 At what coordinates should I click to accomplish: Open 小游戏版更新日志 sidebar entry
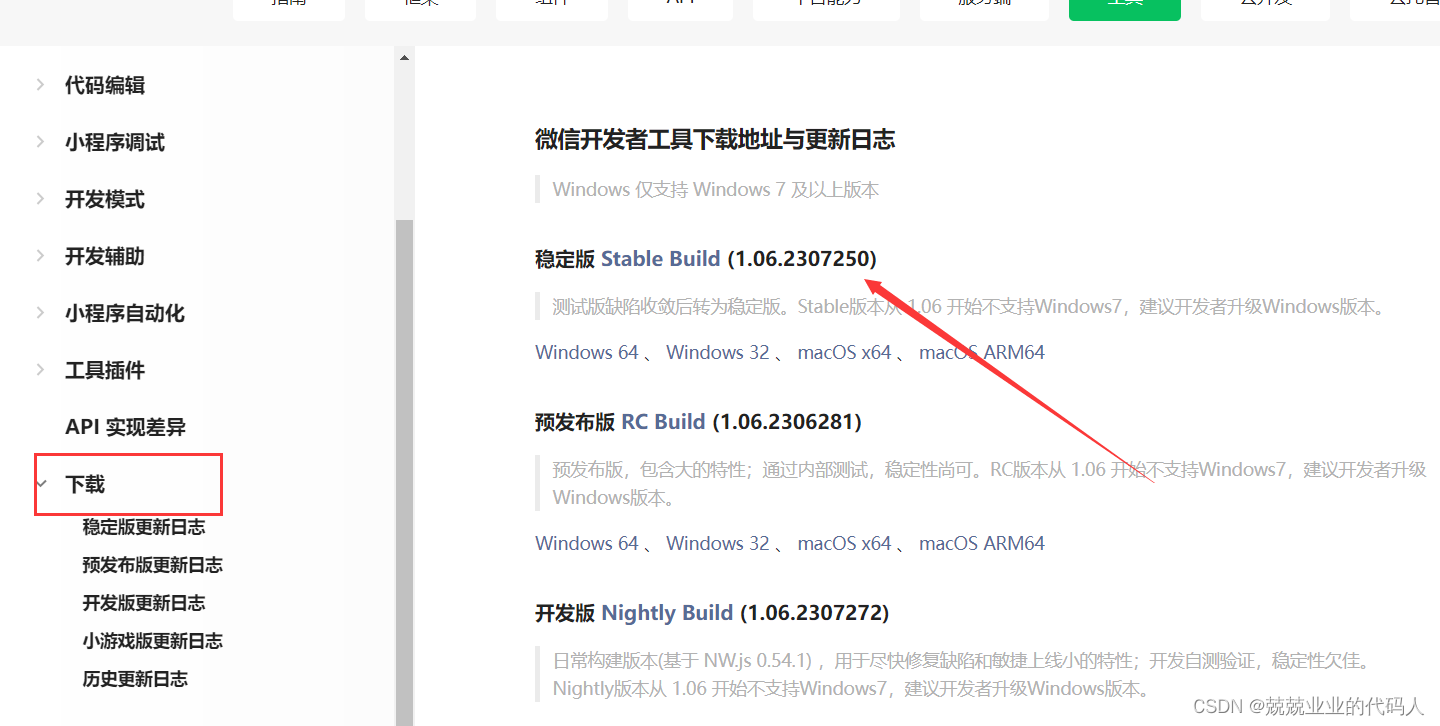point(152,641)
